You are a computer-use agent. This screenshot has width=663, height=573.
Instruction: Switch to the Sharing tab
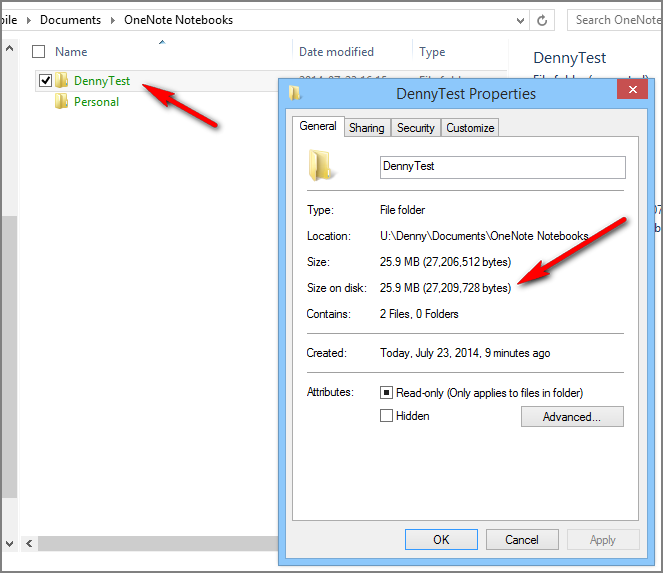366,128
